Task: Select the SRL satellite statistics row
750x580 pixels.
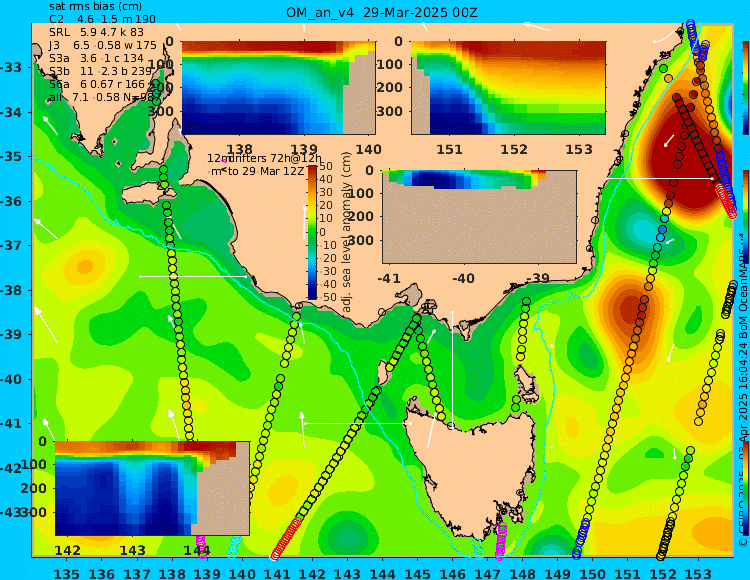Action: [96, 32]
